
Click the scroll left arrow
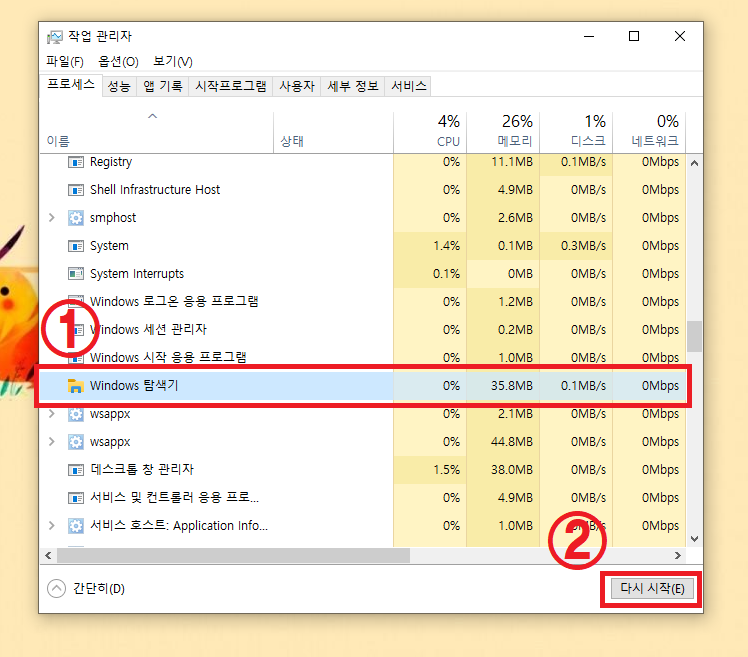48,555
